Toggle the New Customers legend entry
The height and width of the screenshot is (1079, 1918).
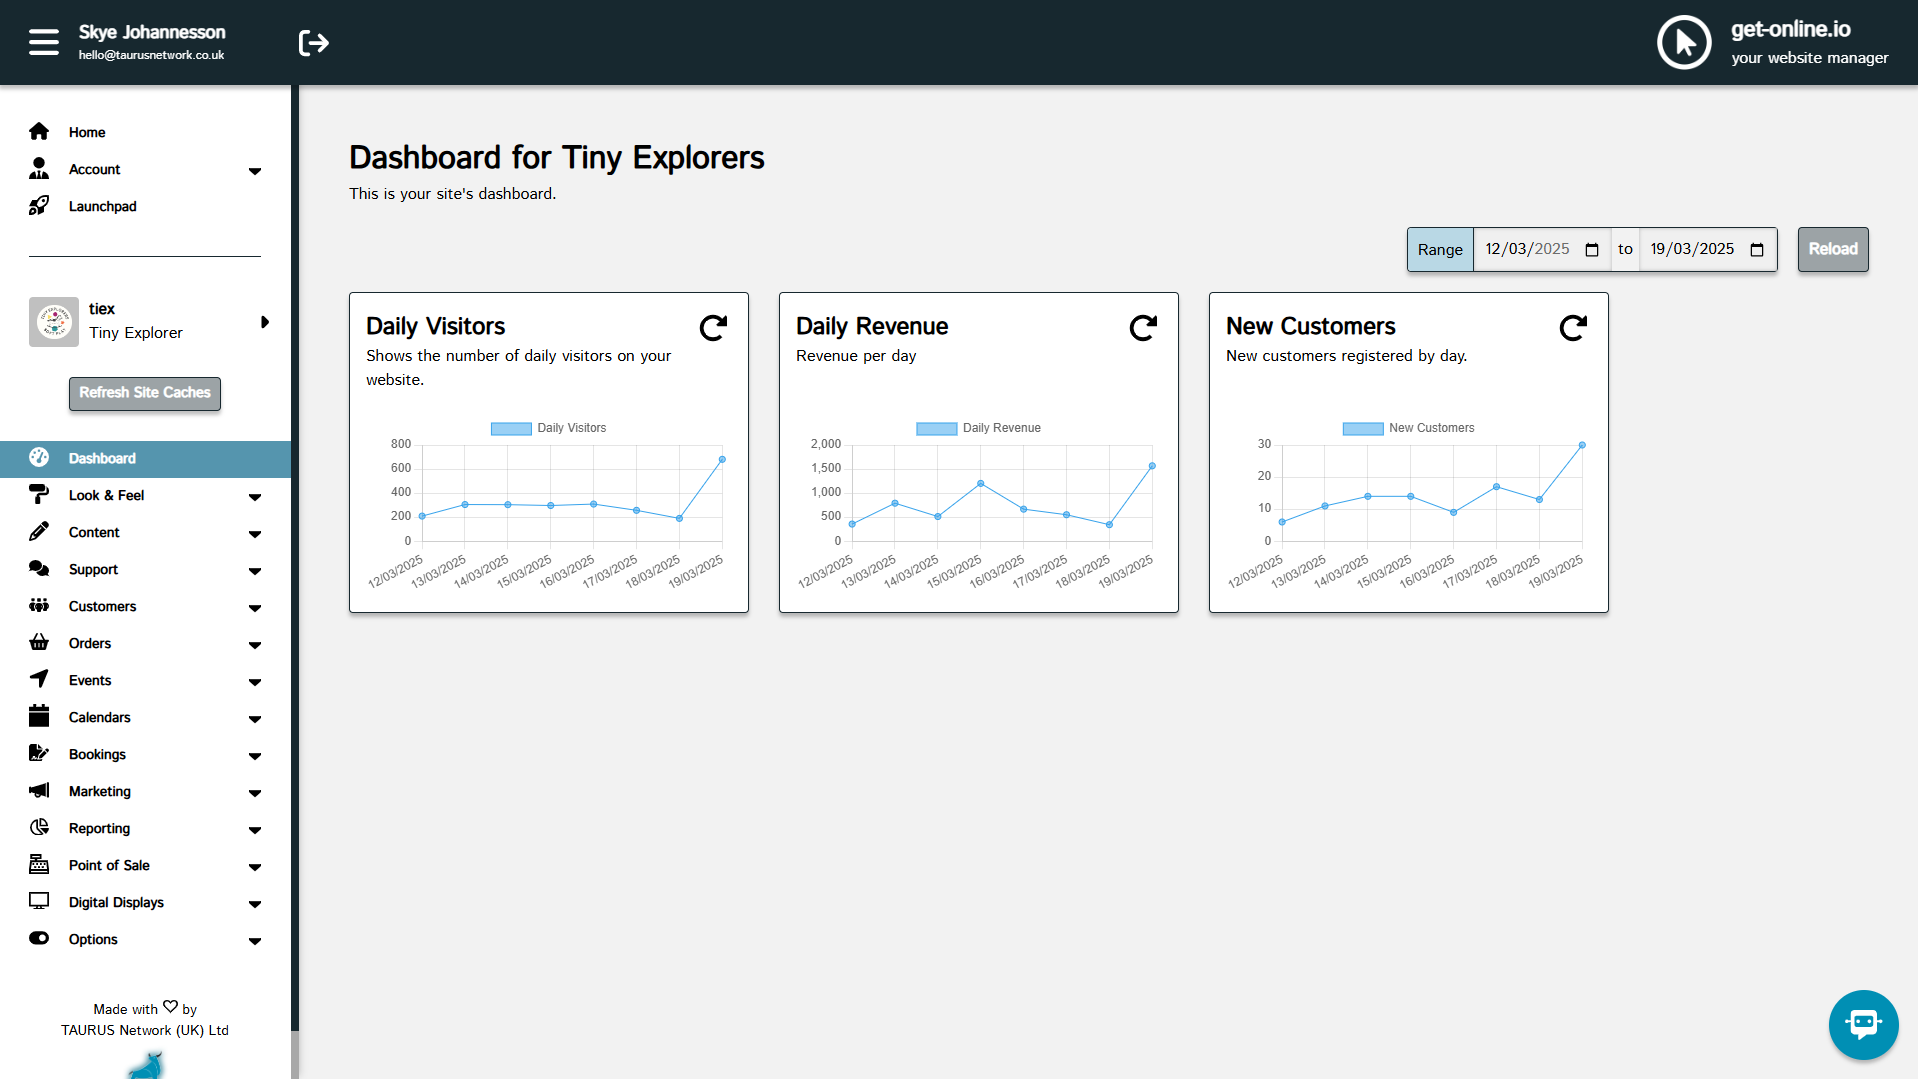[1408, 427]
